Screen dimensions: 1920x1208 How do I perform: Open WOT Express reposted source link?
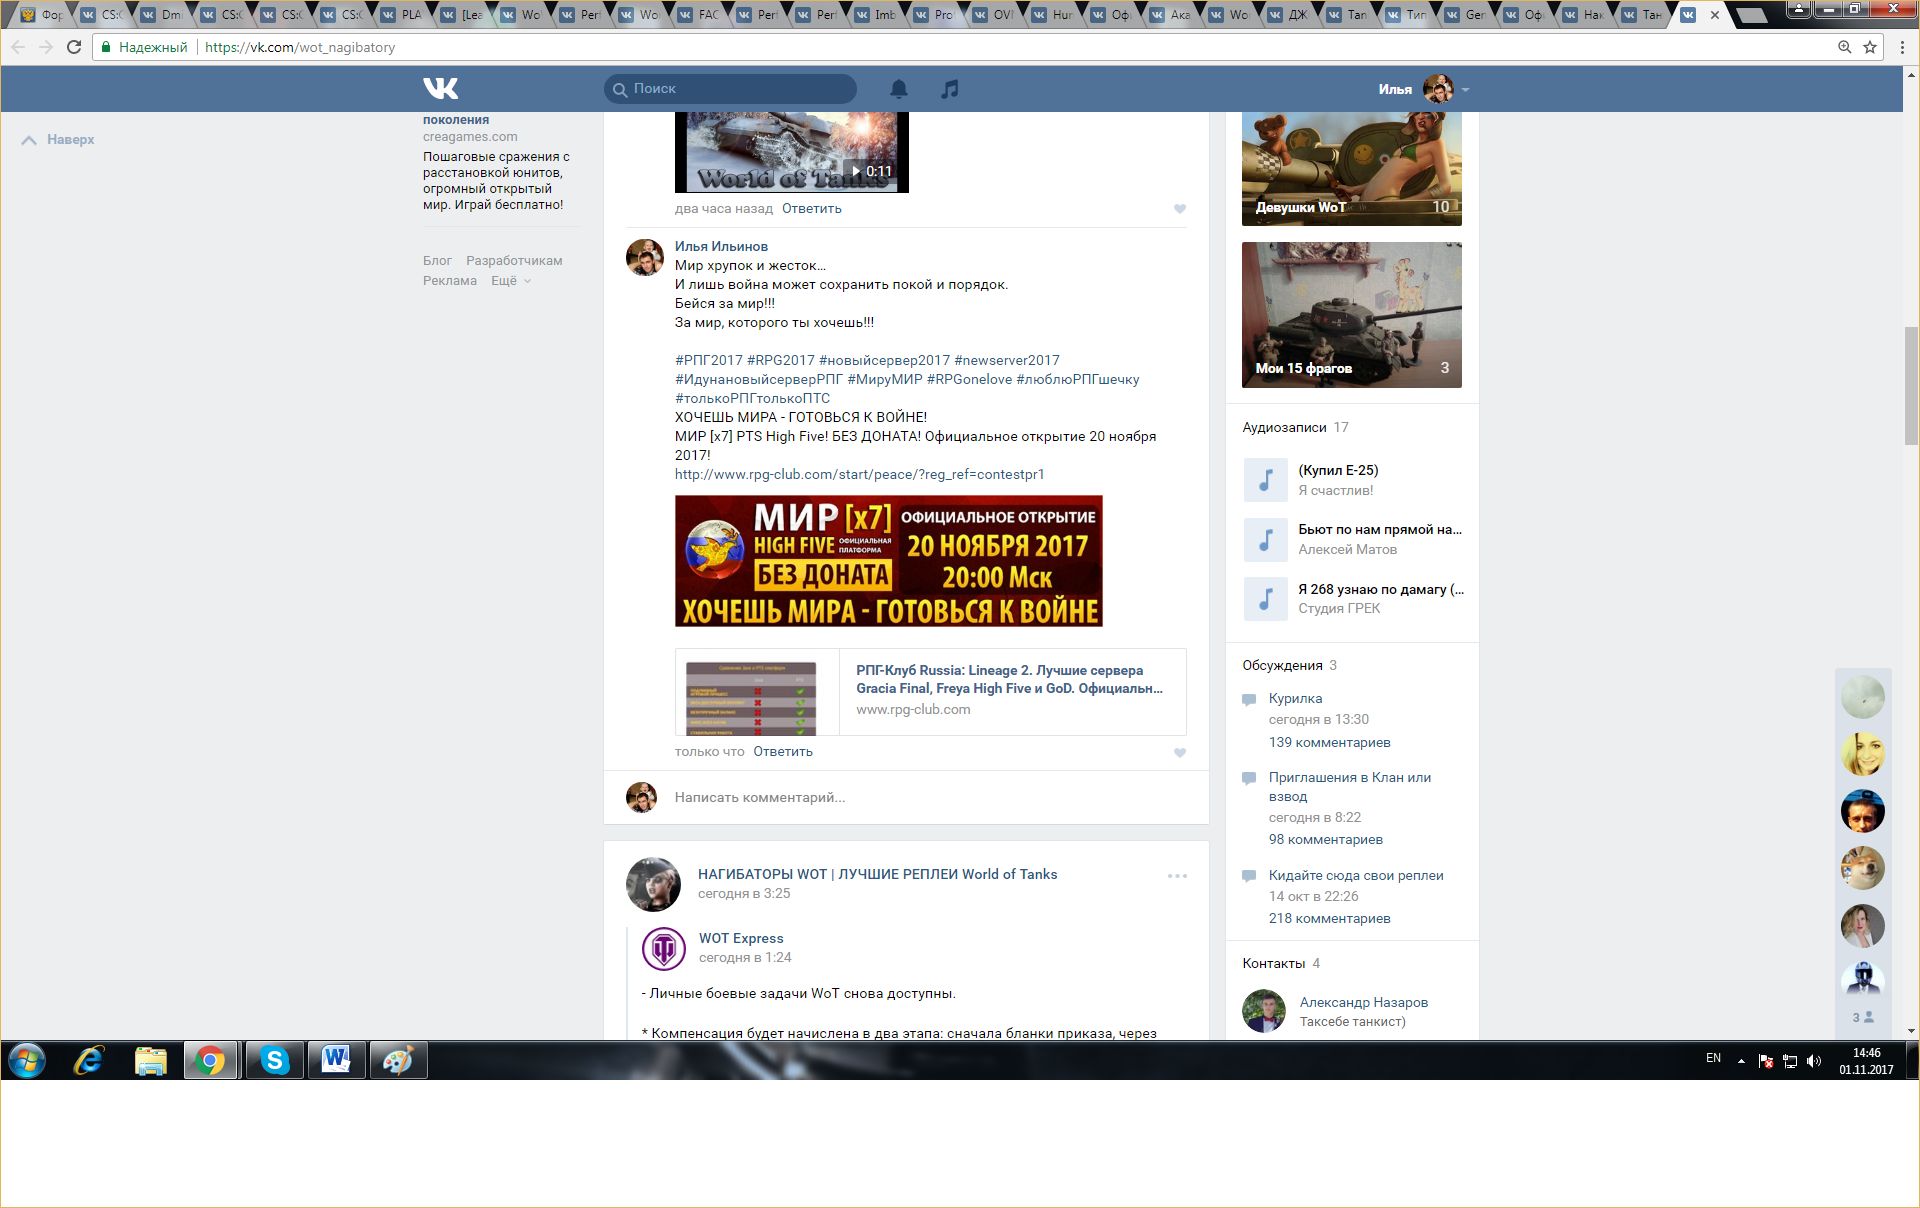[741, 938]
